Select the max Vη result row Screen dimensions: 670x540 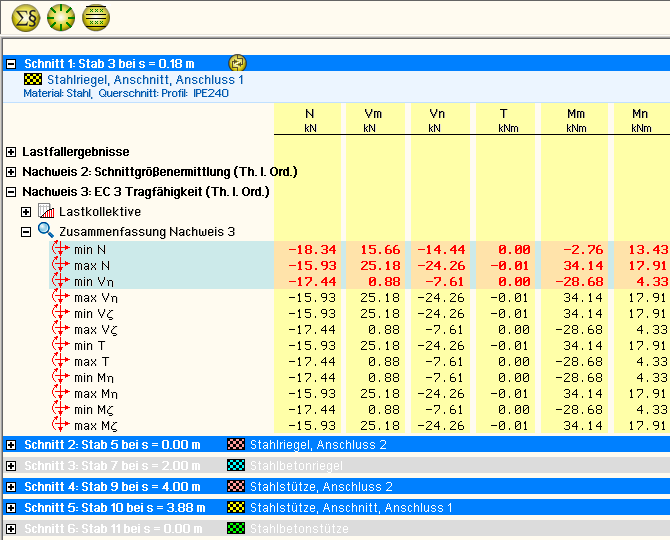pos(98,297)
